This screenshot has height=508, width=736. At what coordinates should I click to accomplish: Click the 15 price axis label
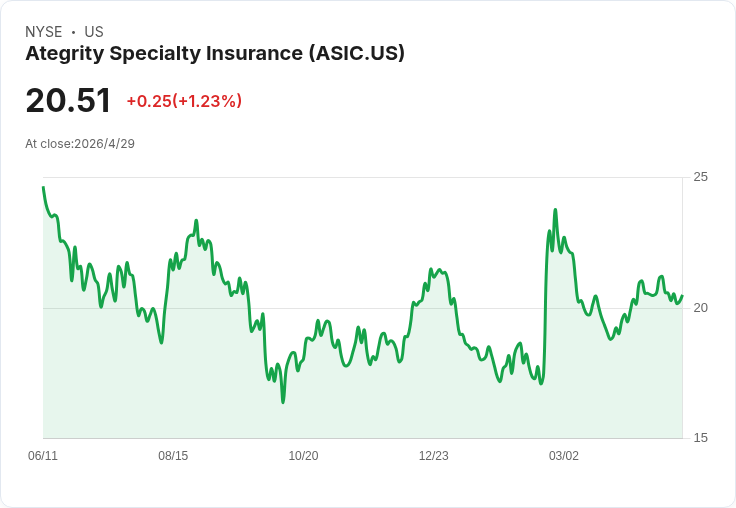[700, 438]
